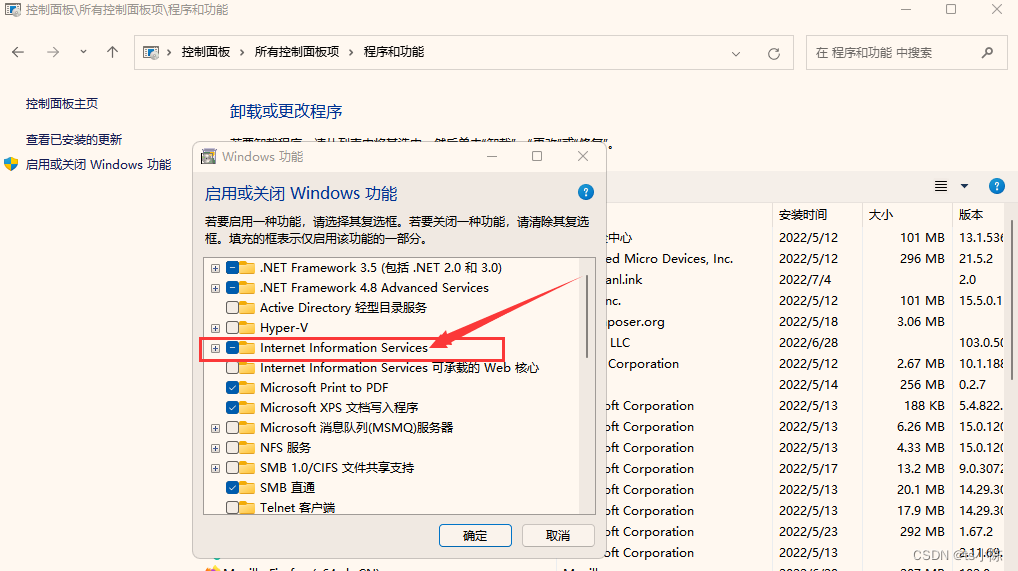Image resolution: width=1018 pixels, height=571 pixels.
Task: Click the Windows 功能 title bar icon
Action: coord(208,157)
